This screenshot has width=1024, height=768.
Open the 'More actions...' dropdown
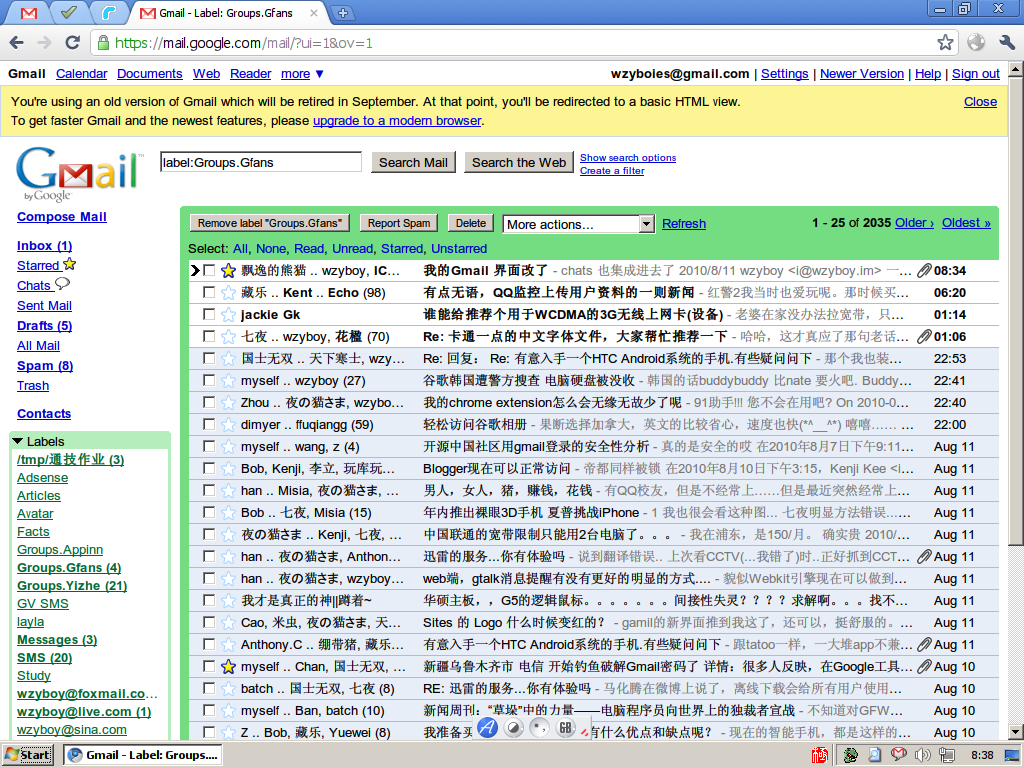[578, 224]
